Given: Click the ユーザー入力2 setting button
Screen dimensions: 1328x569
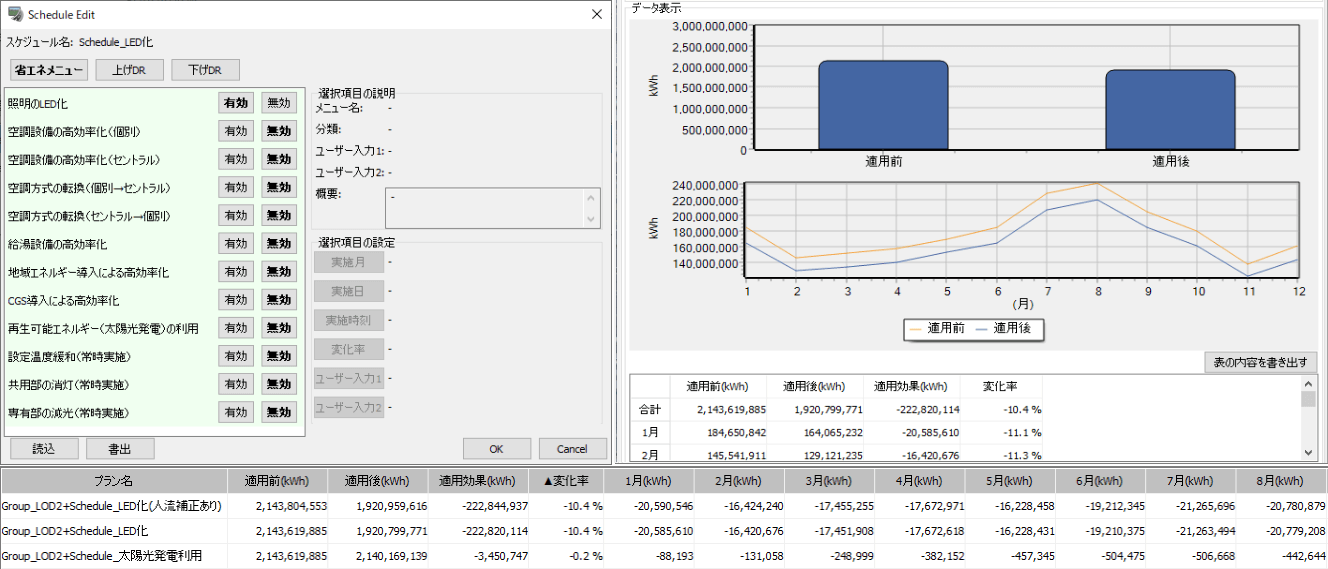Looking at the screenshot, I should coord(349,407).
